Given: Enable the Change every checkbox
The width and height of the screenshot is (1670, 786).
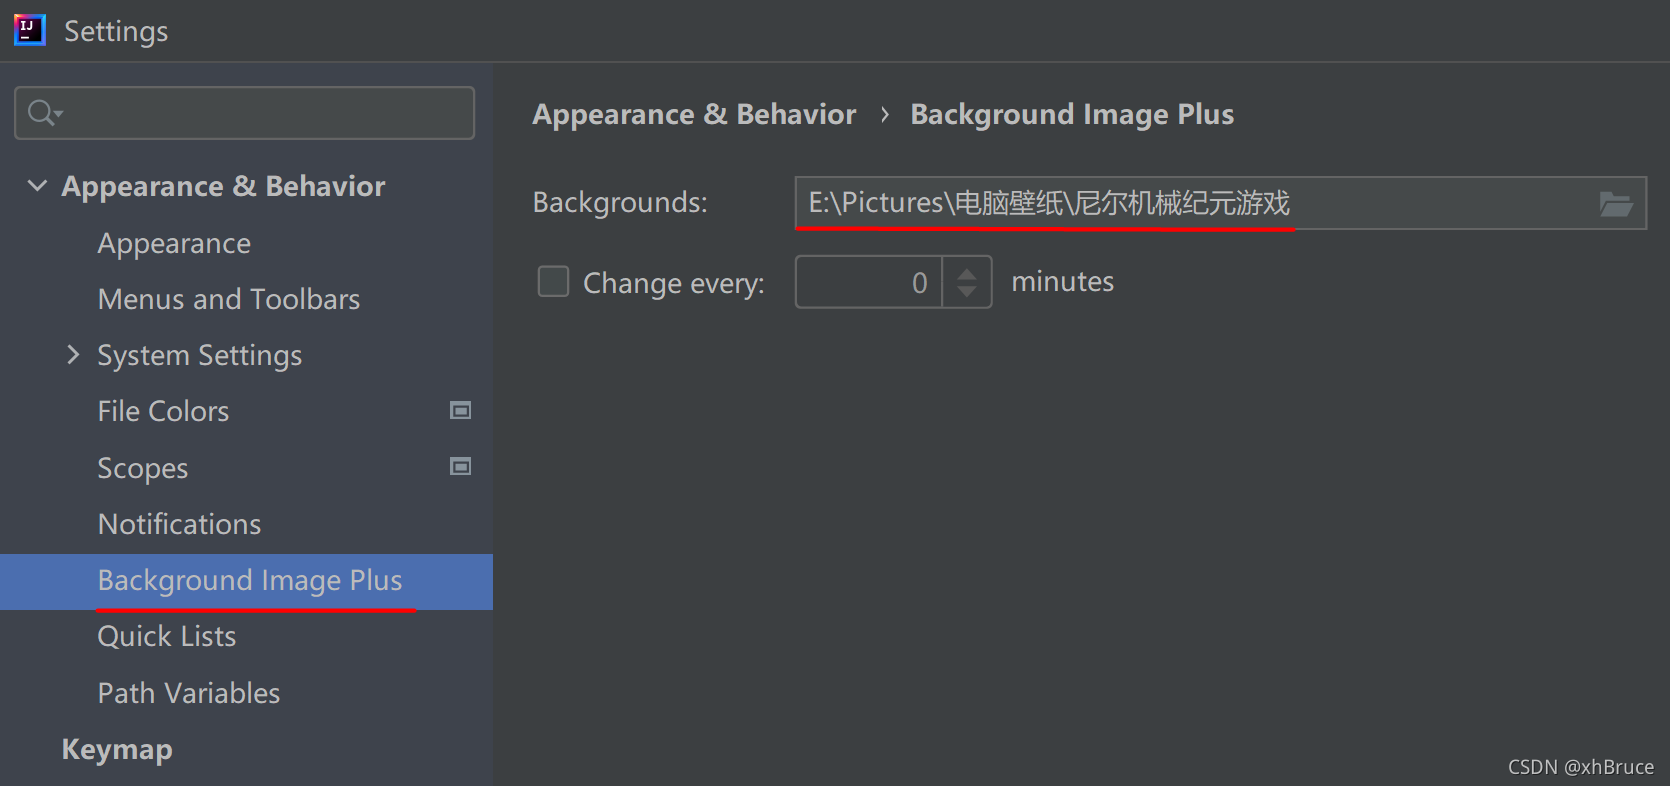Looking at the screenshot, I should (553, 282).
